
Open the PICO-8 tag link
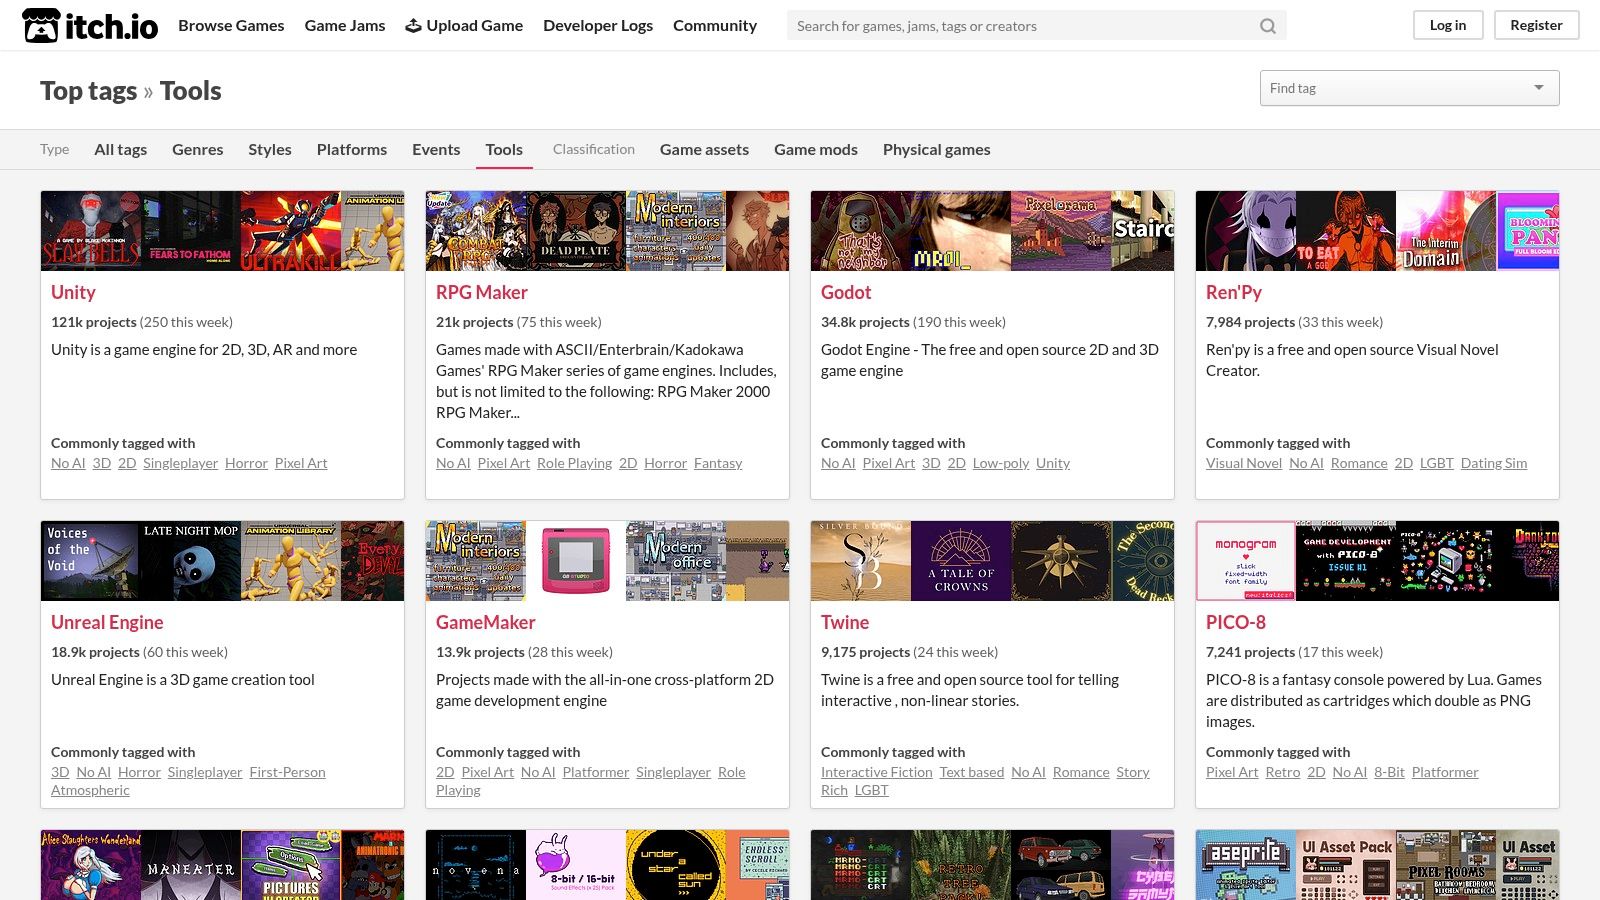coord(1236,622)
